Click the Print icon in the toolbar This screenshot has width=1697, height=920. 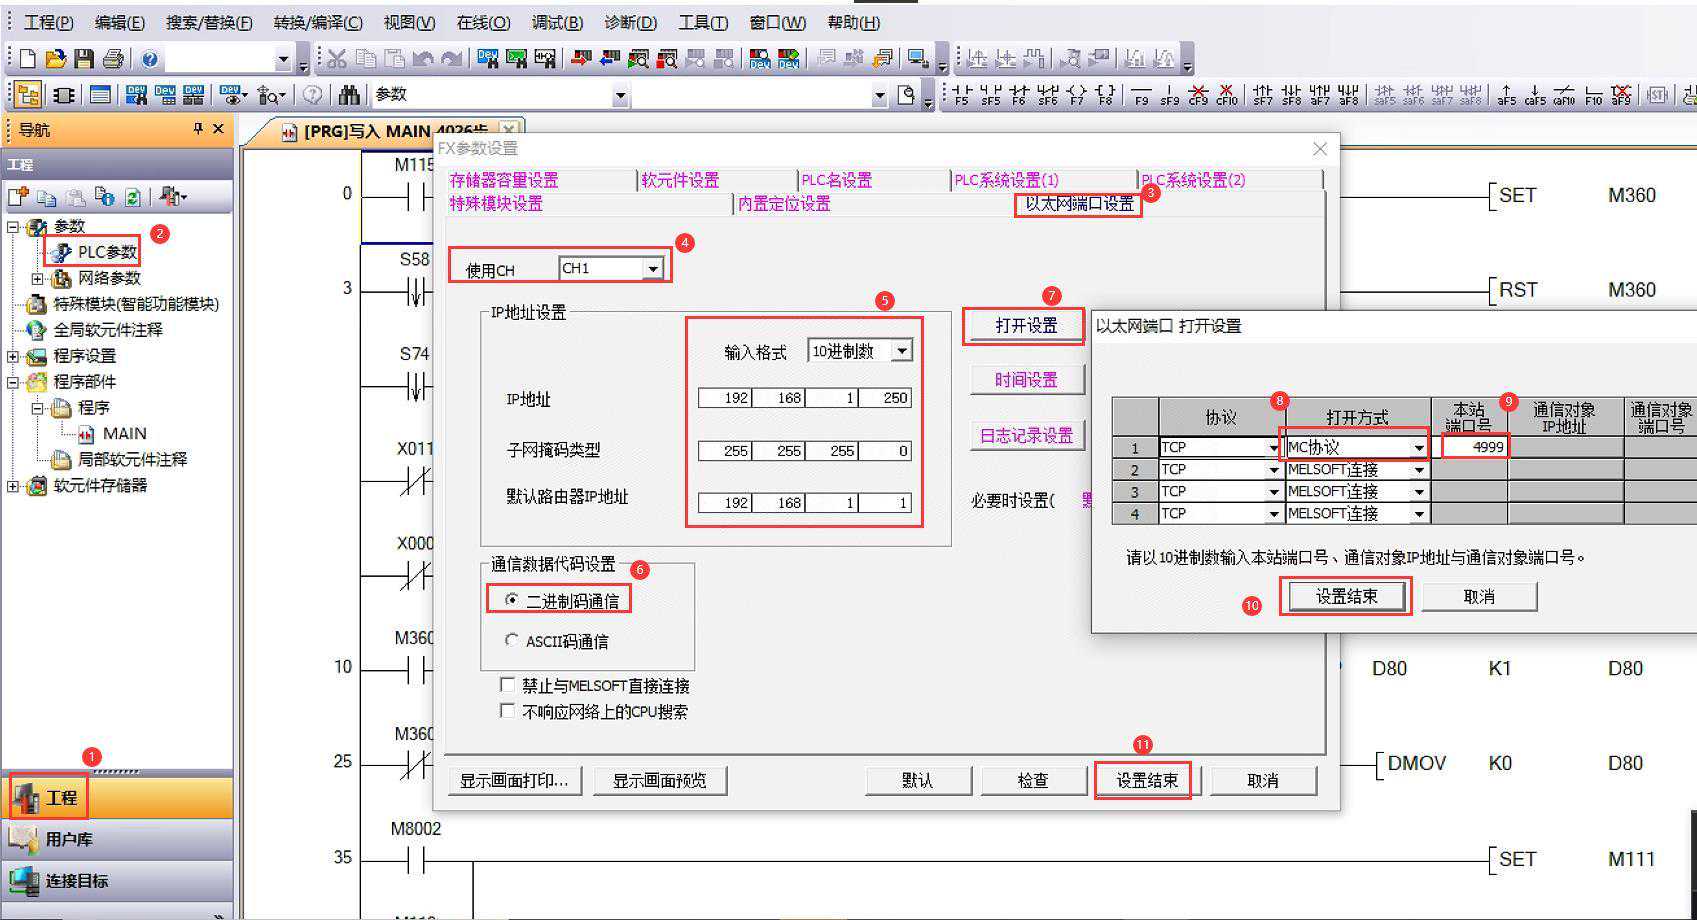pos(113,59)
